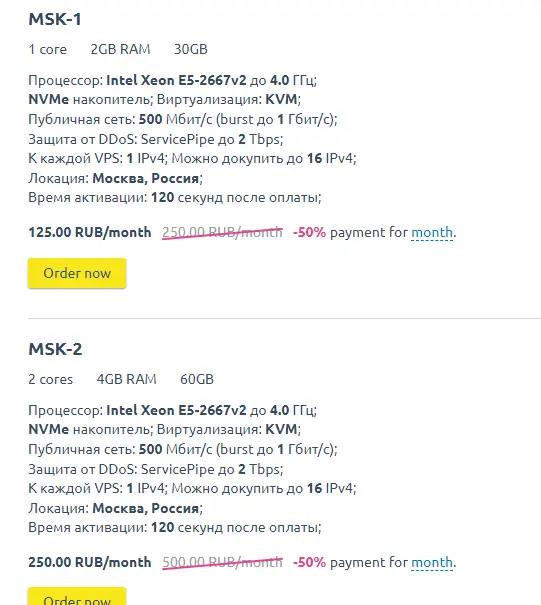Image resolution: width=541 pixels, height=605 pixels.
Task: Click the 250.00 RUB/month price for MSK-2
Action: (x=90, y=562)
